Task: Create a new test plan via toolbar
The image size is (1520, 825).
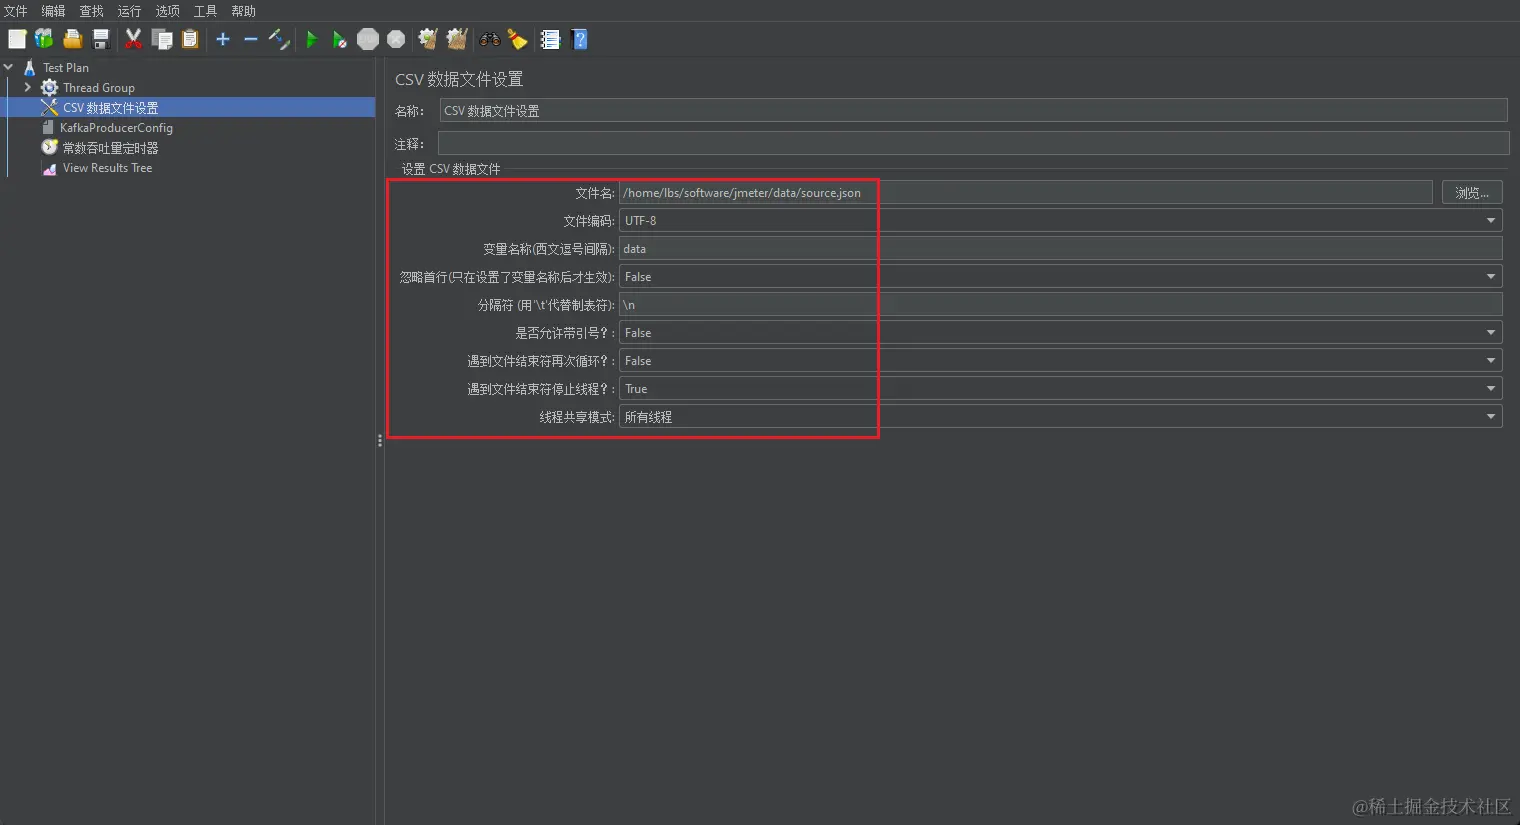Action: coord(17,39)
